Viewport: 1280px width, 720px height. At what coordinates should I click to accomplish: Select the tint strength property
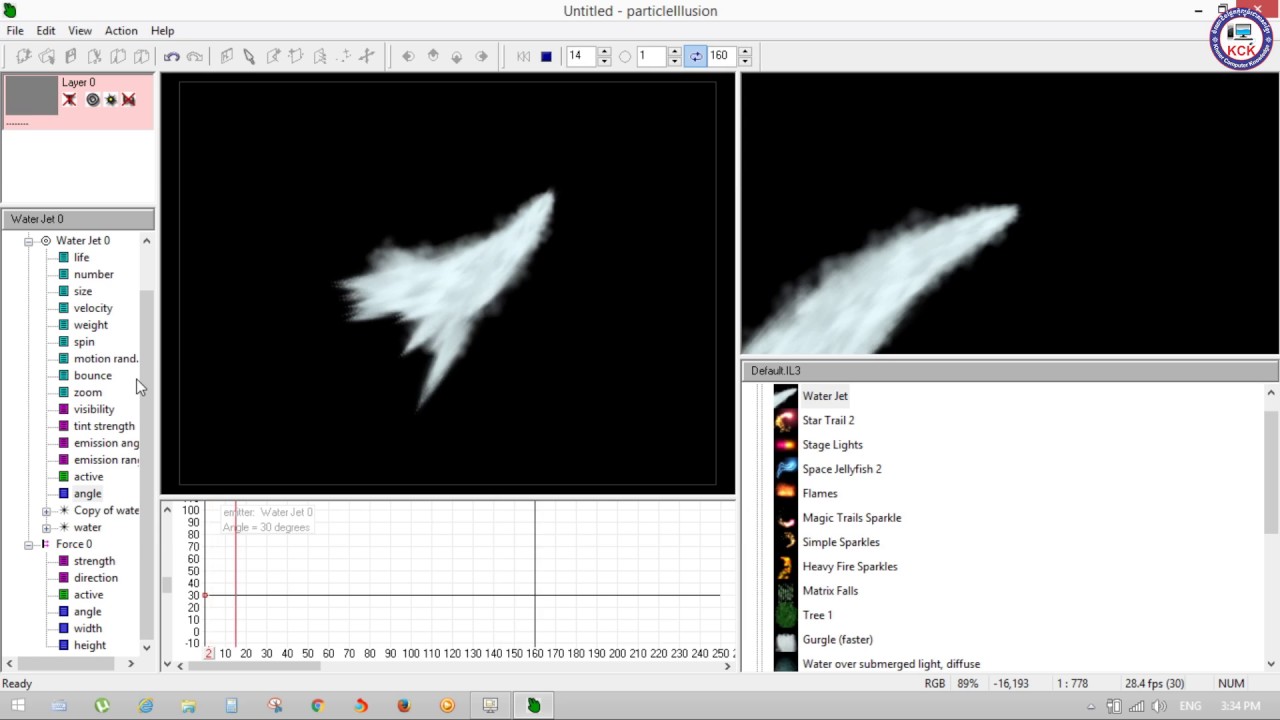[104, 426]
